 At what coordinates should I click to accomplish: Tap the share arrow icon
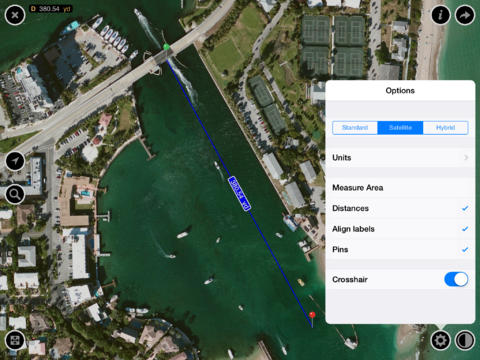point(465,15)
